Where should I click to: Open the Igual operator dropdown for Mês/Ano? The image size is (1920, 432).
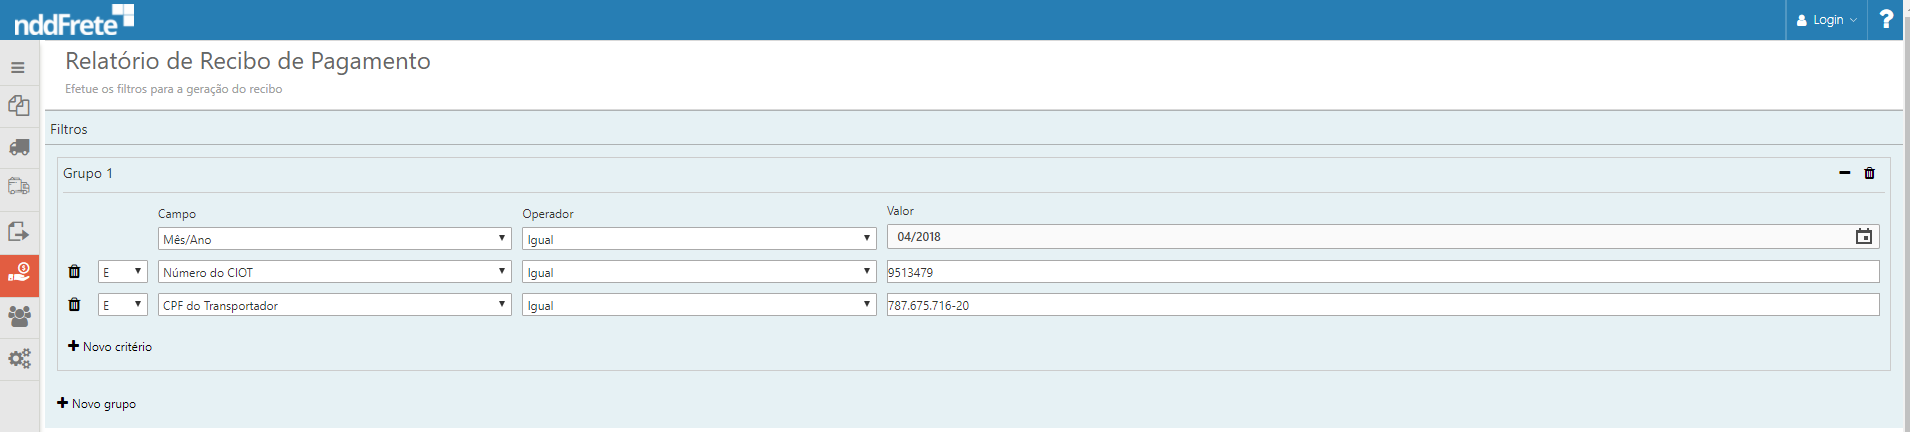(x=699, y=239)
